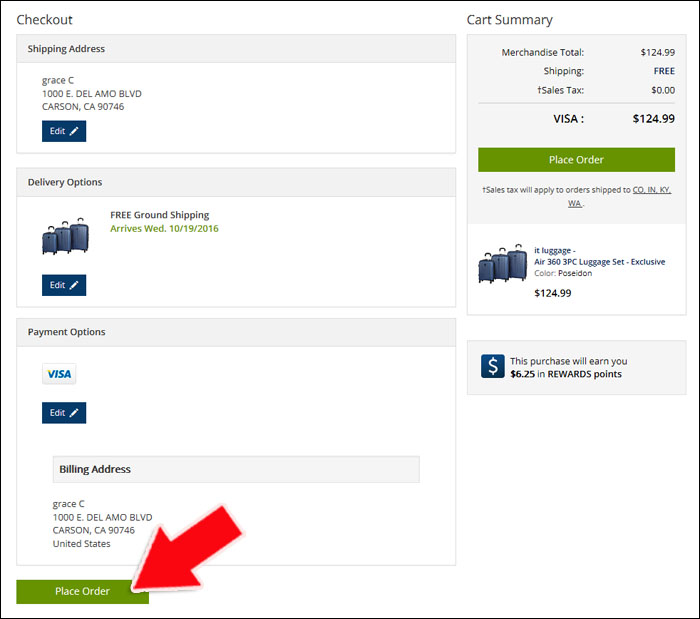Click the WA state sales tax link
Screen dimensions: 700x619
575,204
